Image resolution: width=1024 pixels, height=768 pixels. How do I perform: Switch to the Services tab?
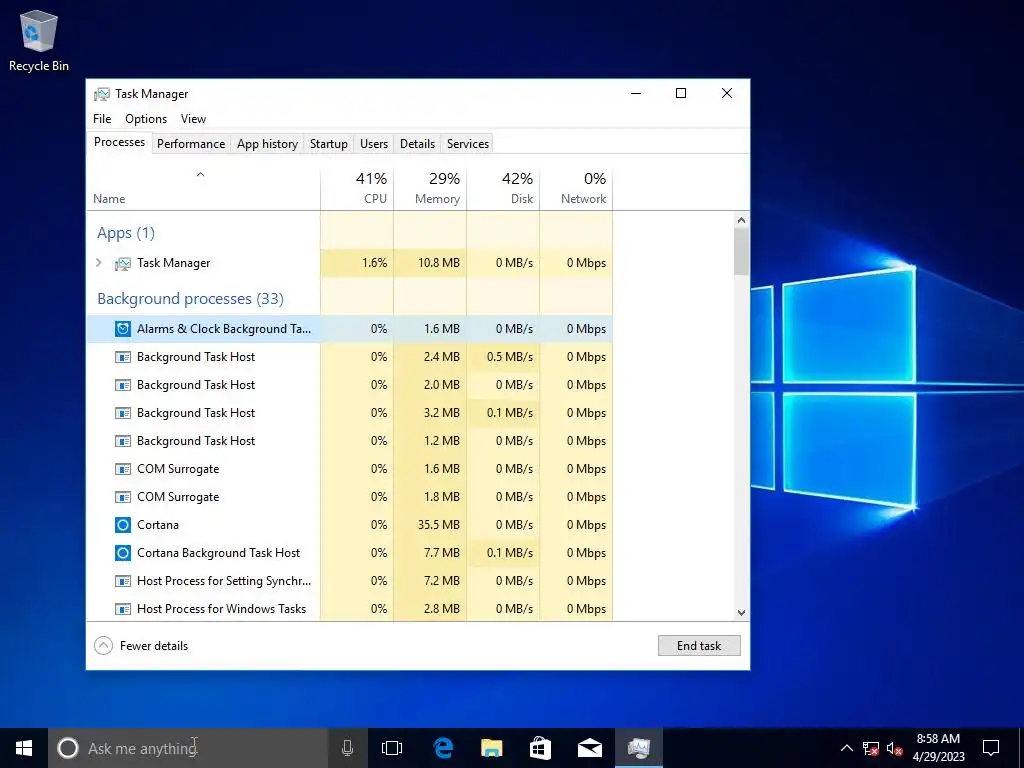tap(468, 144)
